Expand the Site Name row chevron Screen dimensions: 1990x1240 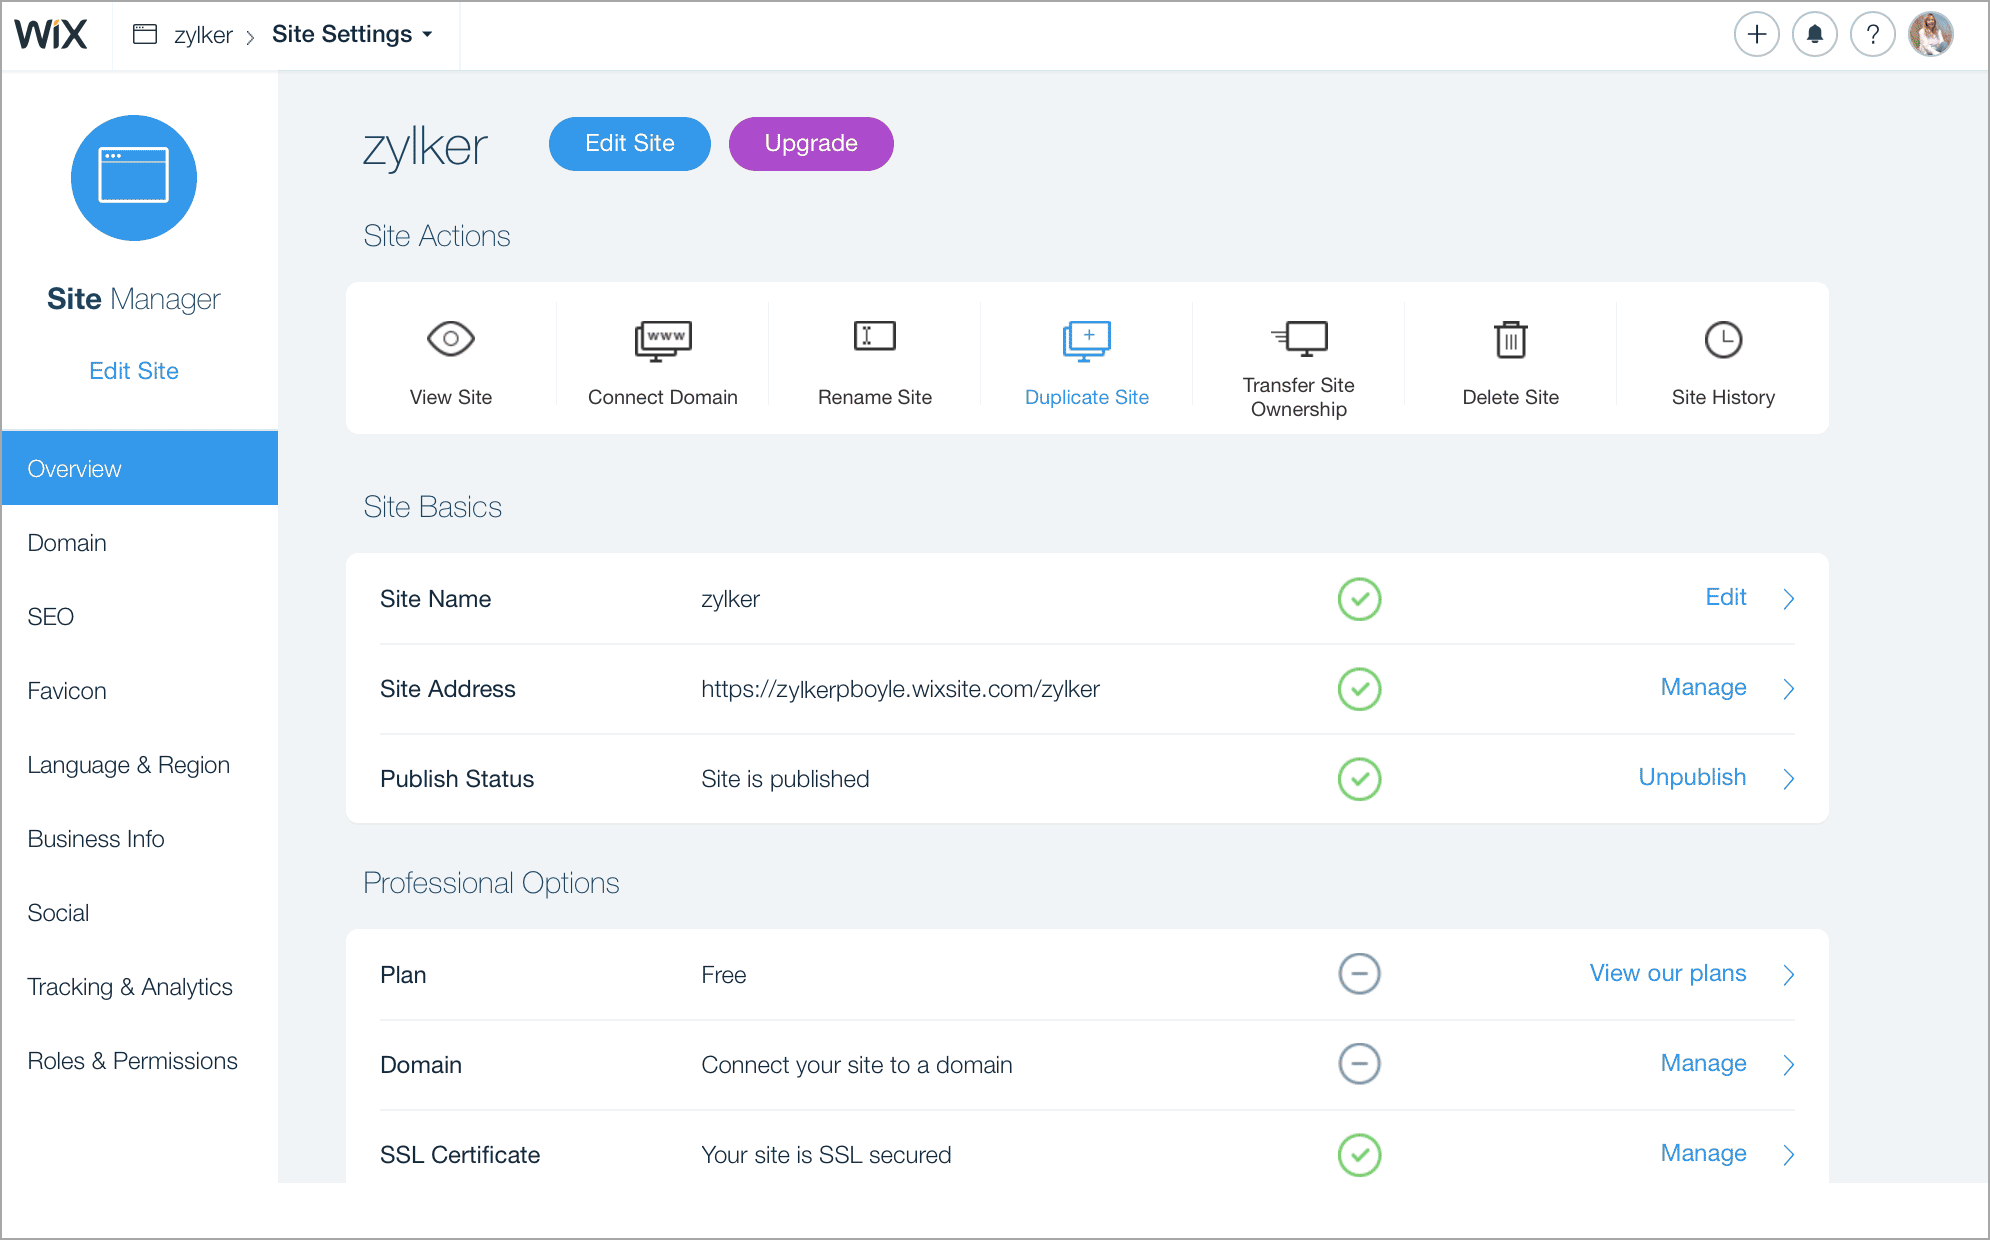click(x=1789, y=599)
